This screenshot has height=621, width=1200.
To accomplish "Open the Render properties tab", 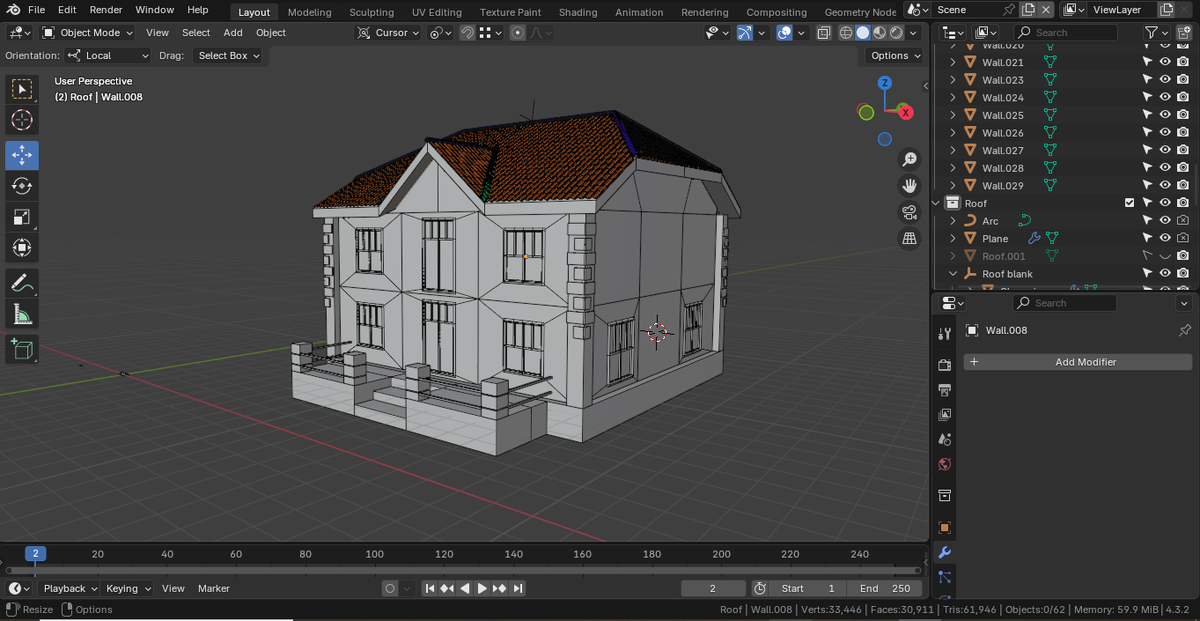I will tap(944, 365).
